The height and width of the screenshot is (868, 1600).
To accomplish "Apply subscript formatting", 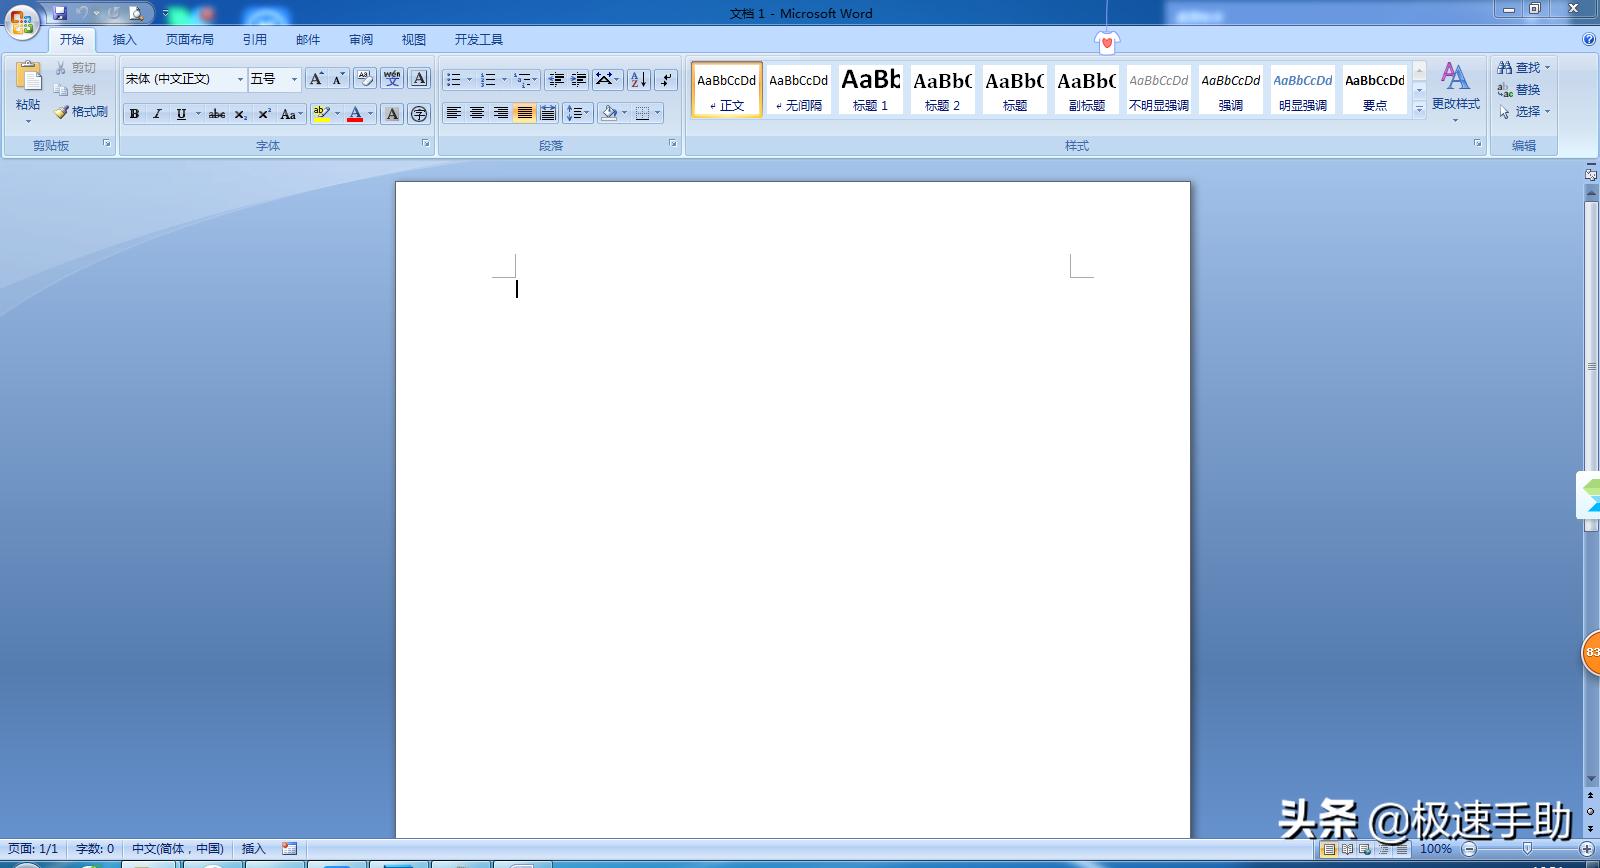I will pos(241,114).
